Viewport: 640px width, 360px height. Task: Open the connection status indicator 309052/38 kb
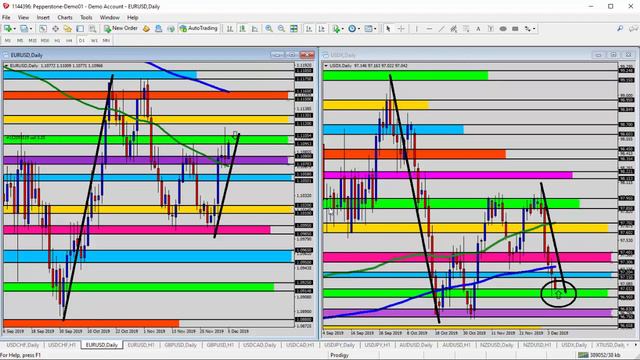point(600,355)
